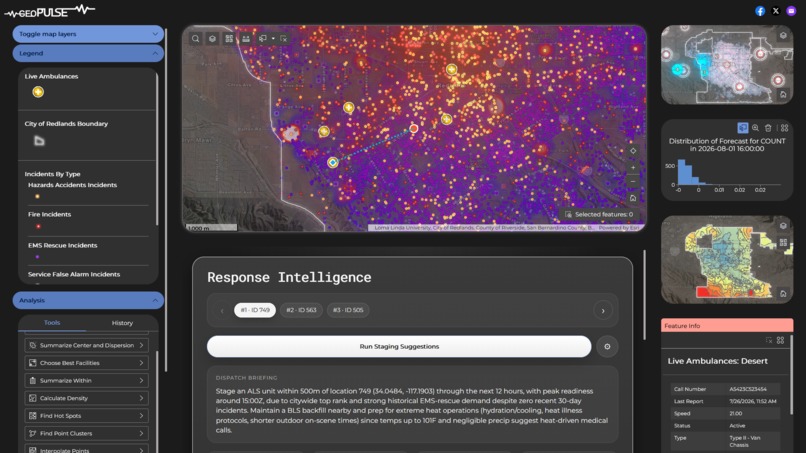806x453 pixels.
Task: Reset main map to home extent
Action: click(633, 198)
